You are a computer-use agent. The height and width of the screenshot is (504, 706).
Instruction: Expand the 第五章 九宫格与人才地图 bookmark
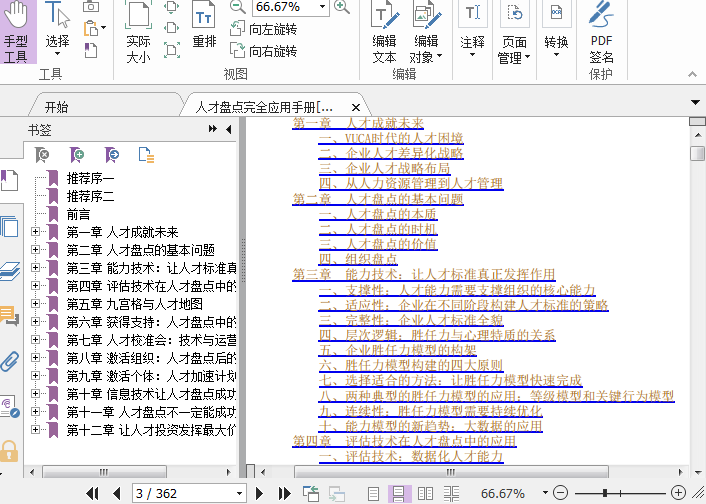click(x=35, y=304)
